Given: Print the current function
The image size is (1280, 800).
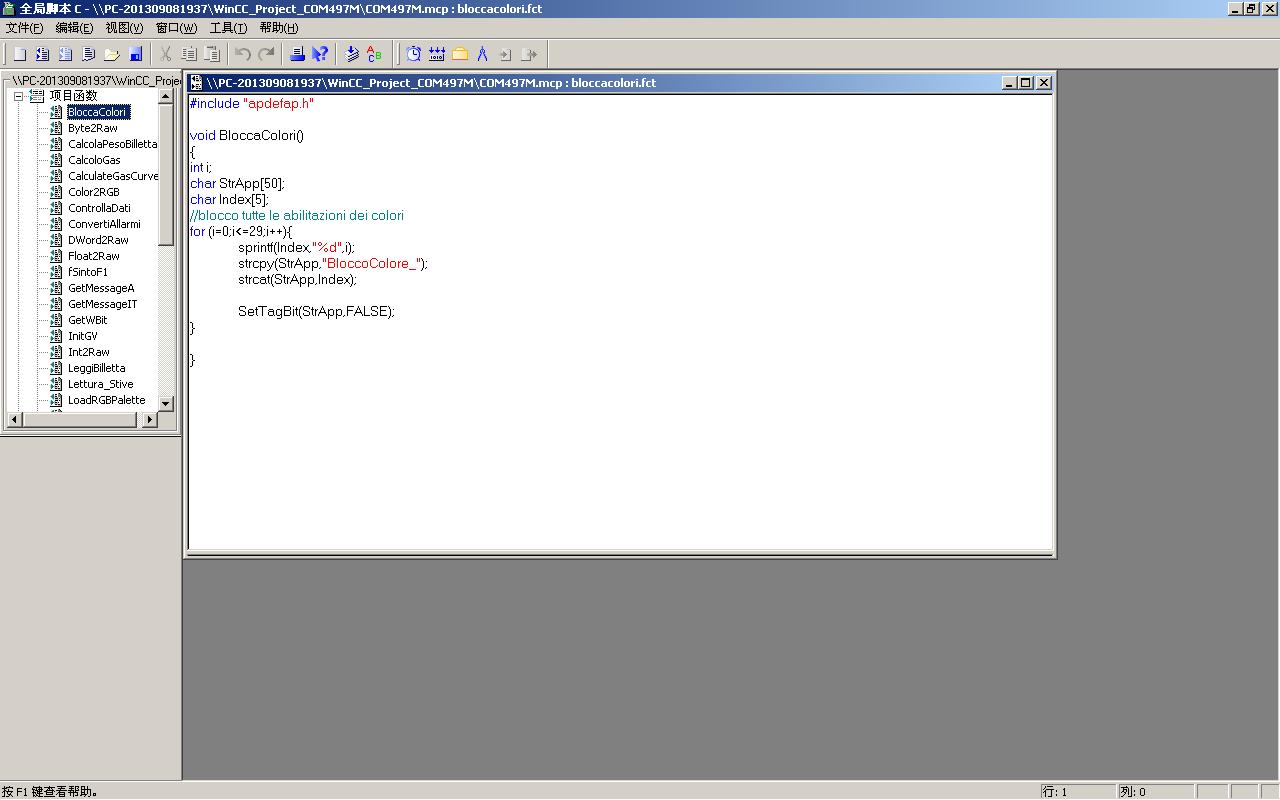Looking at the screenshot, I should coord(297,54).
